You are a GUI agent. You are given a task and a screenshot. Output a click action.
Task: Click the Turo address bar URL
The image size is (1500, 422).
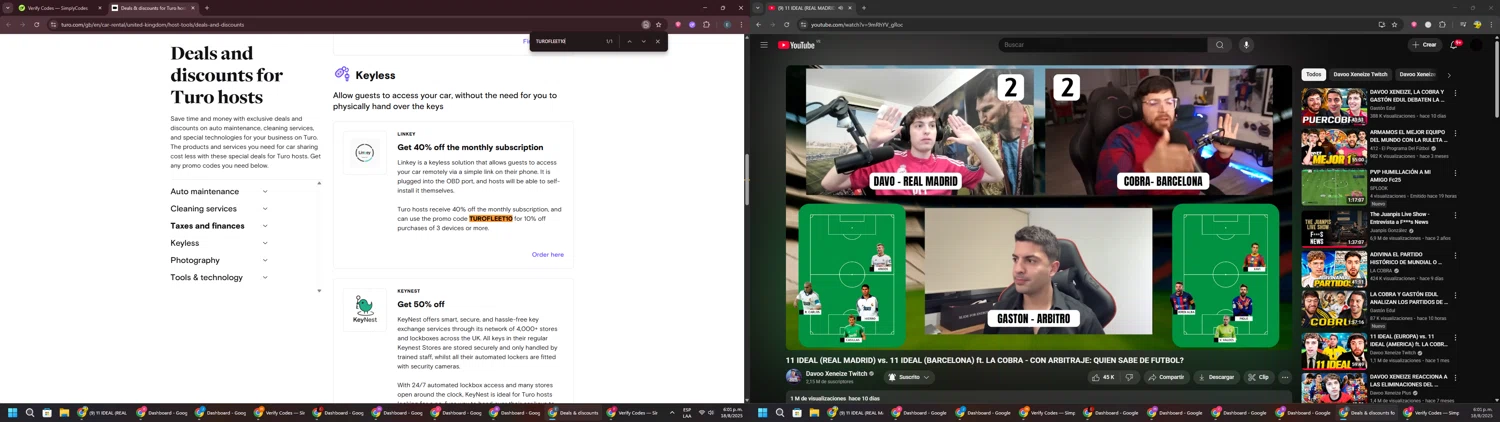click(152, 24)
